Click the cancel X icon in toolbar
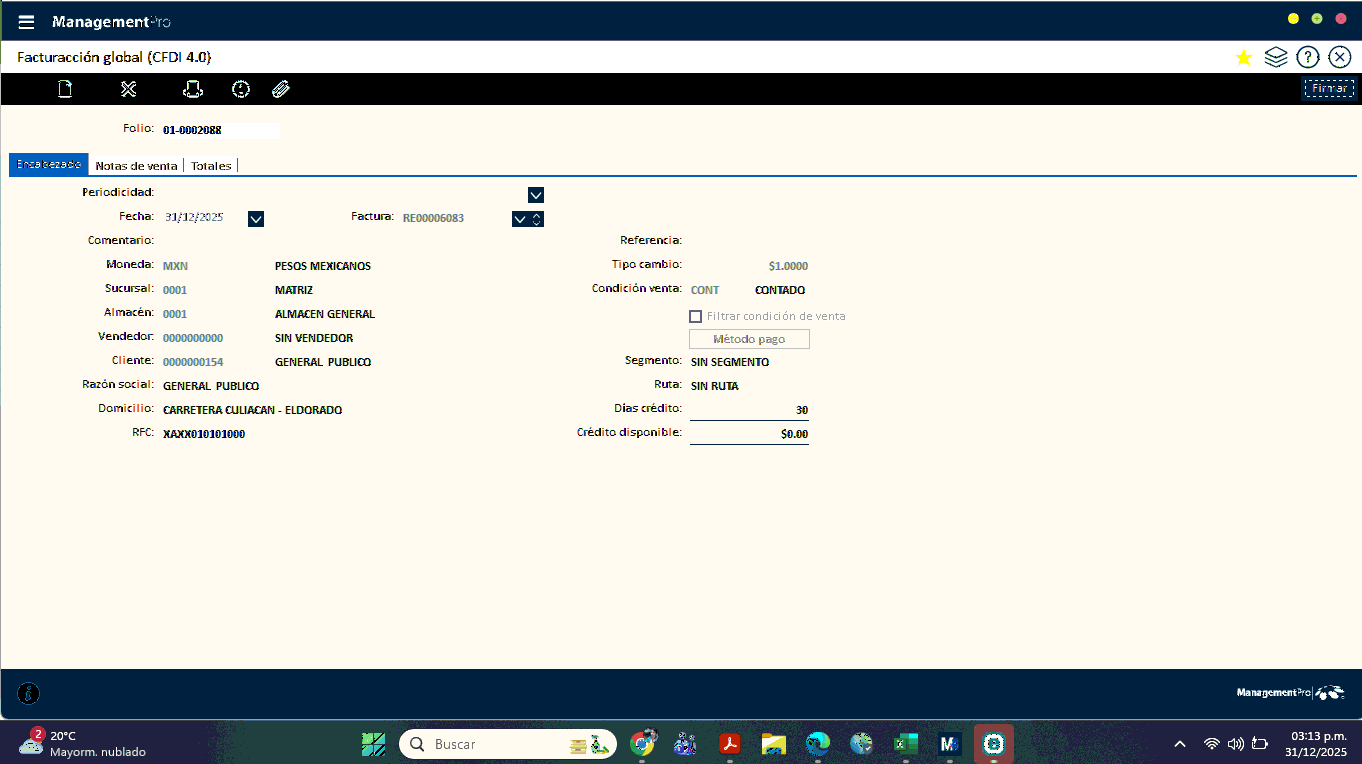 (128, 89)
